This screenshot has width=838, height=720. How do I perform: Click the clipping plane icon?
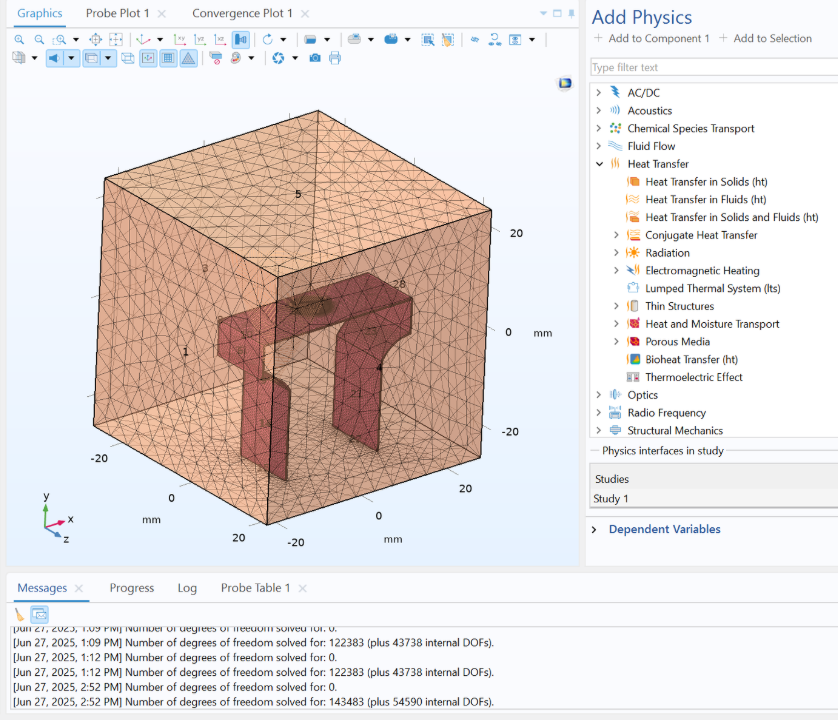pos(310,40)
